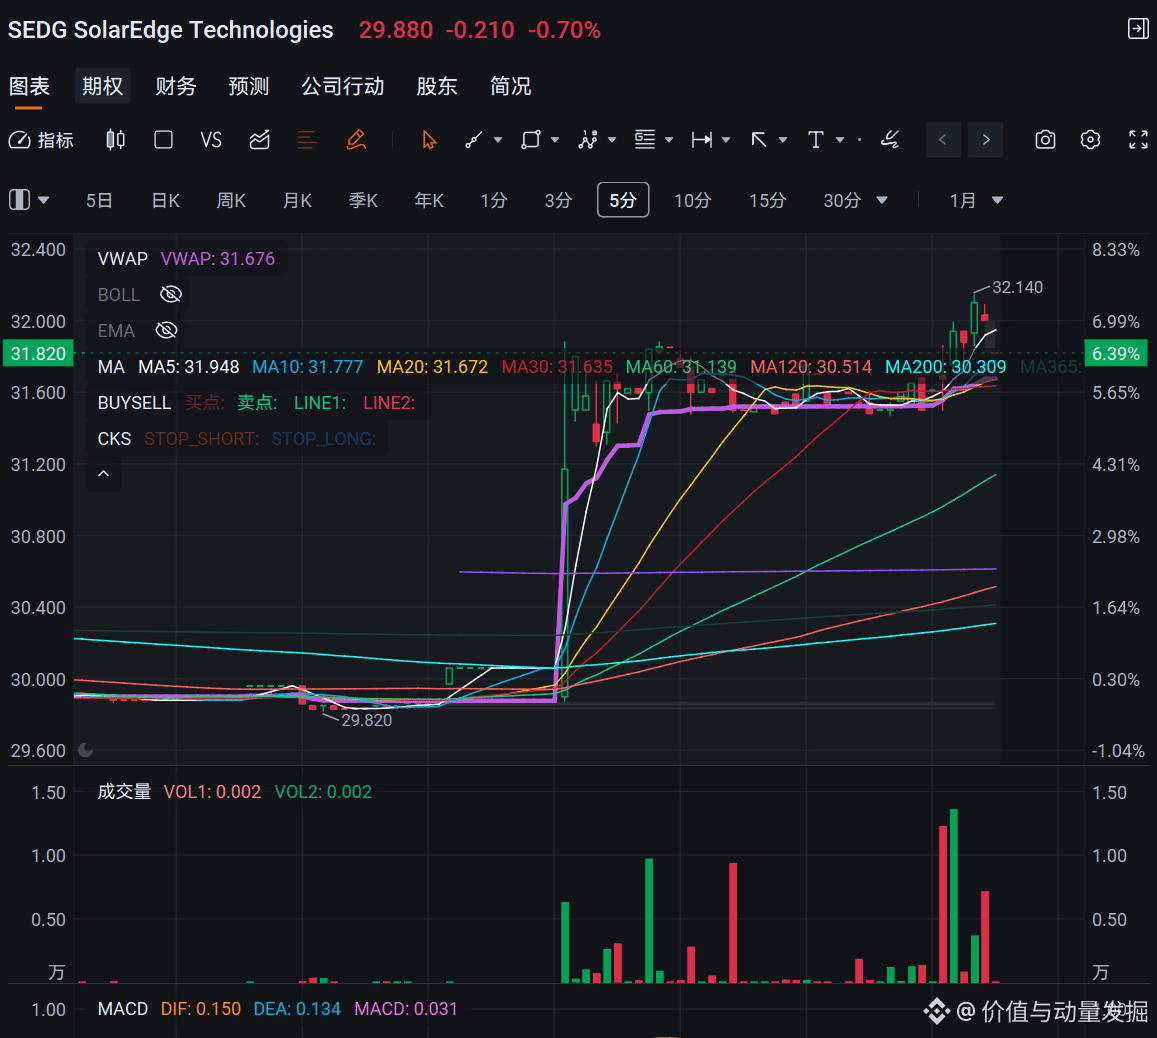Select the 10分 timeframe
This screenshot has width=1157, height=1038.
click(692, 200)
